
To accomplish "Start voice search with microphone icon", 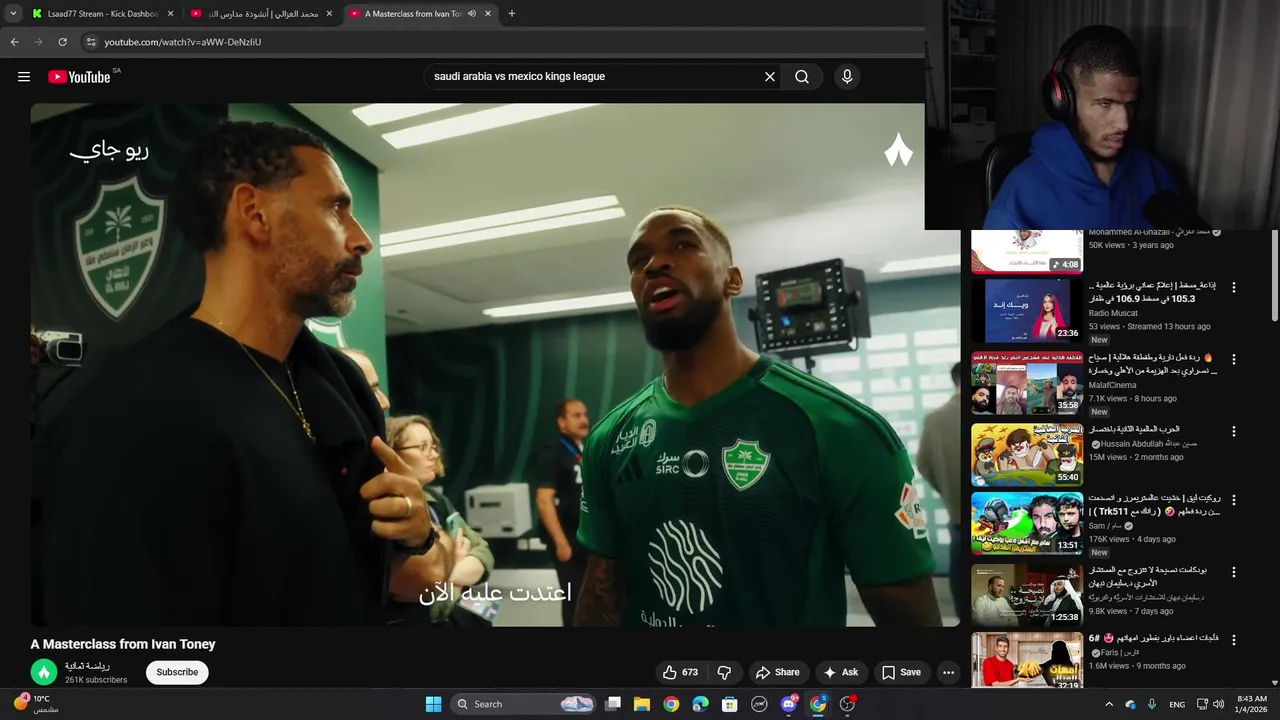I will point(847,77).
